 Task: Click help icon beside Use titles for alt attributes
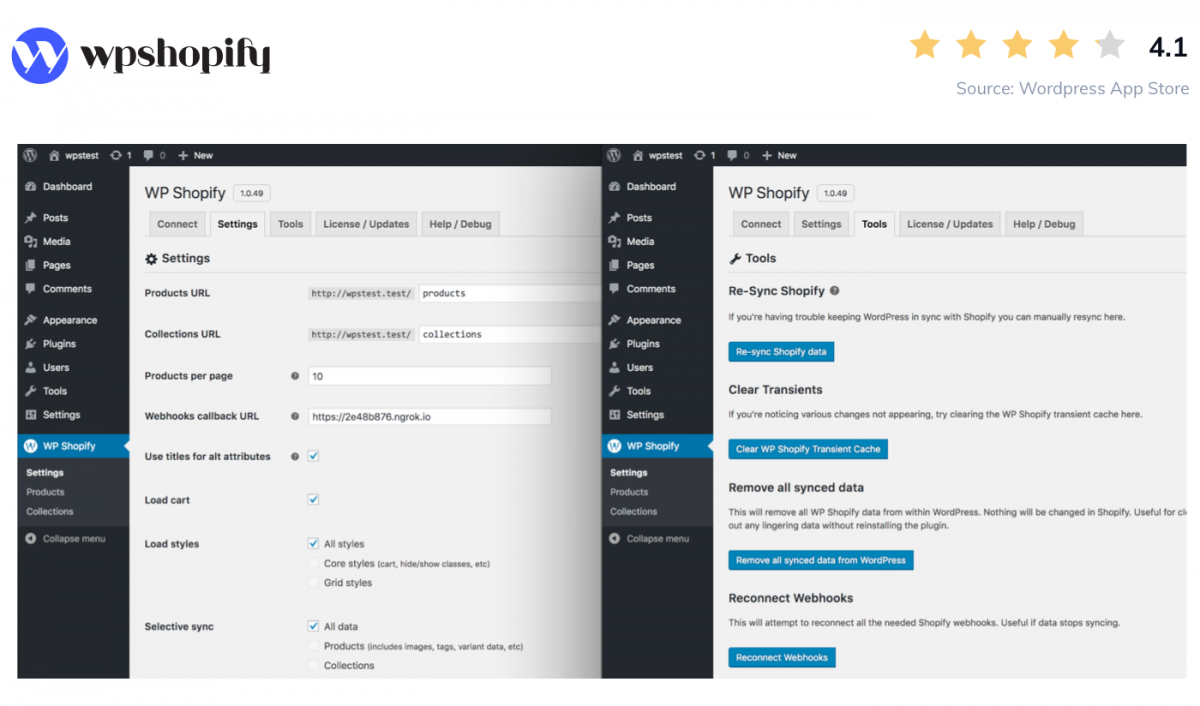click(295, 456)
